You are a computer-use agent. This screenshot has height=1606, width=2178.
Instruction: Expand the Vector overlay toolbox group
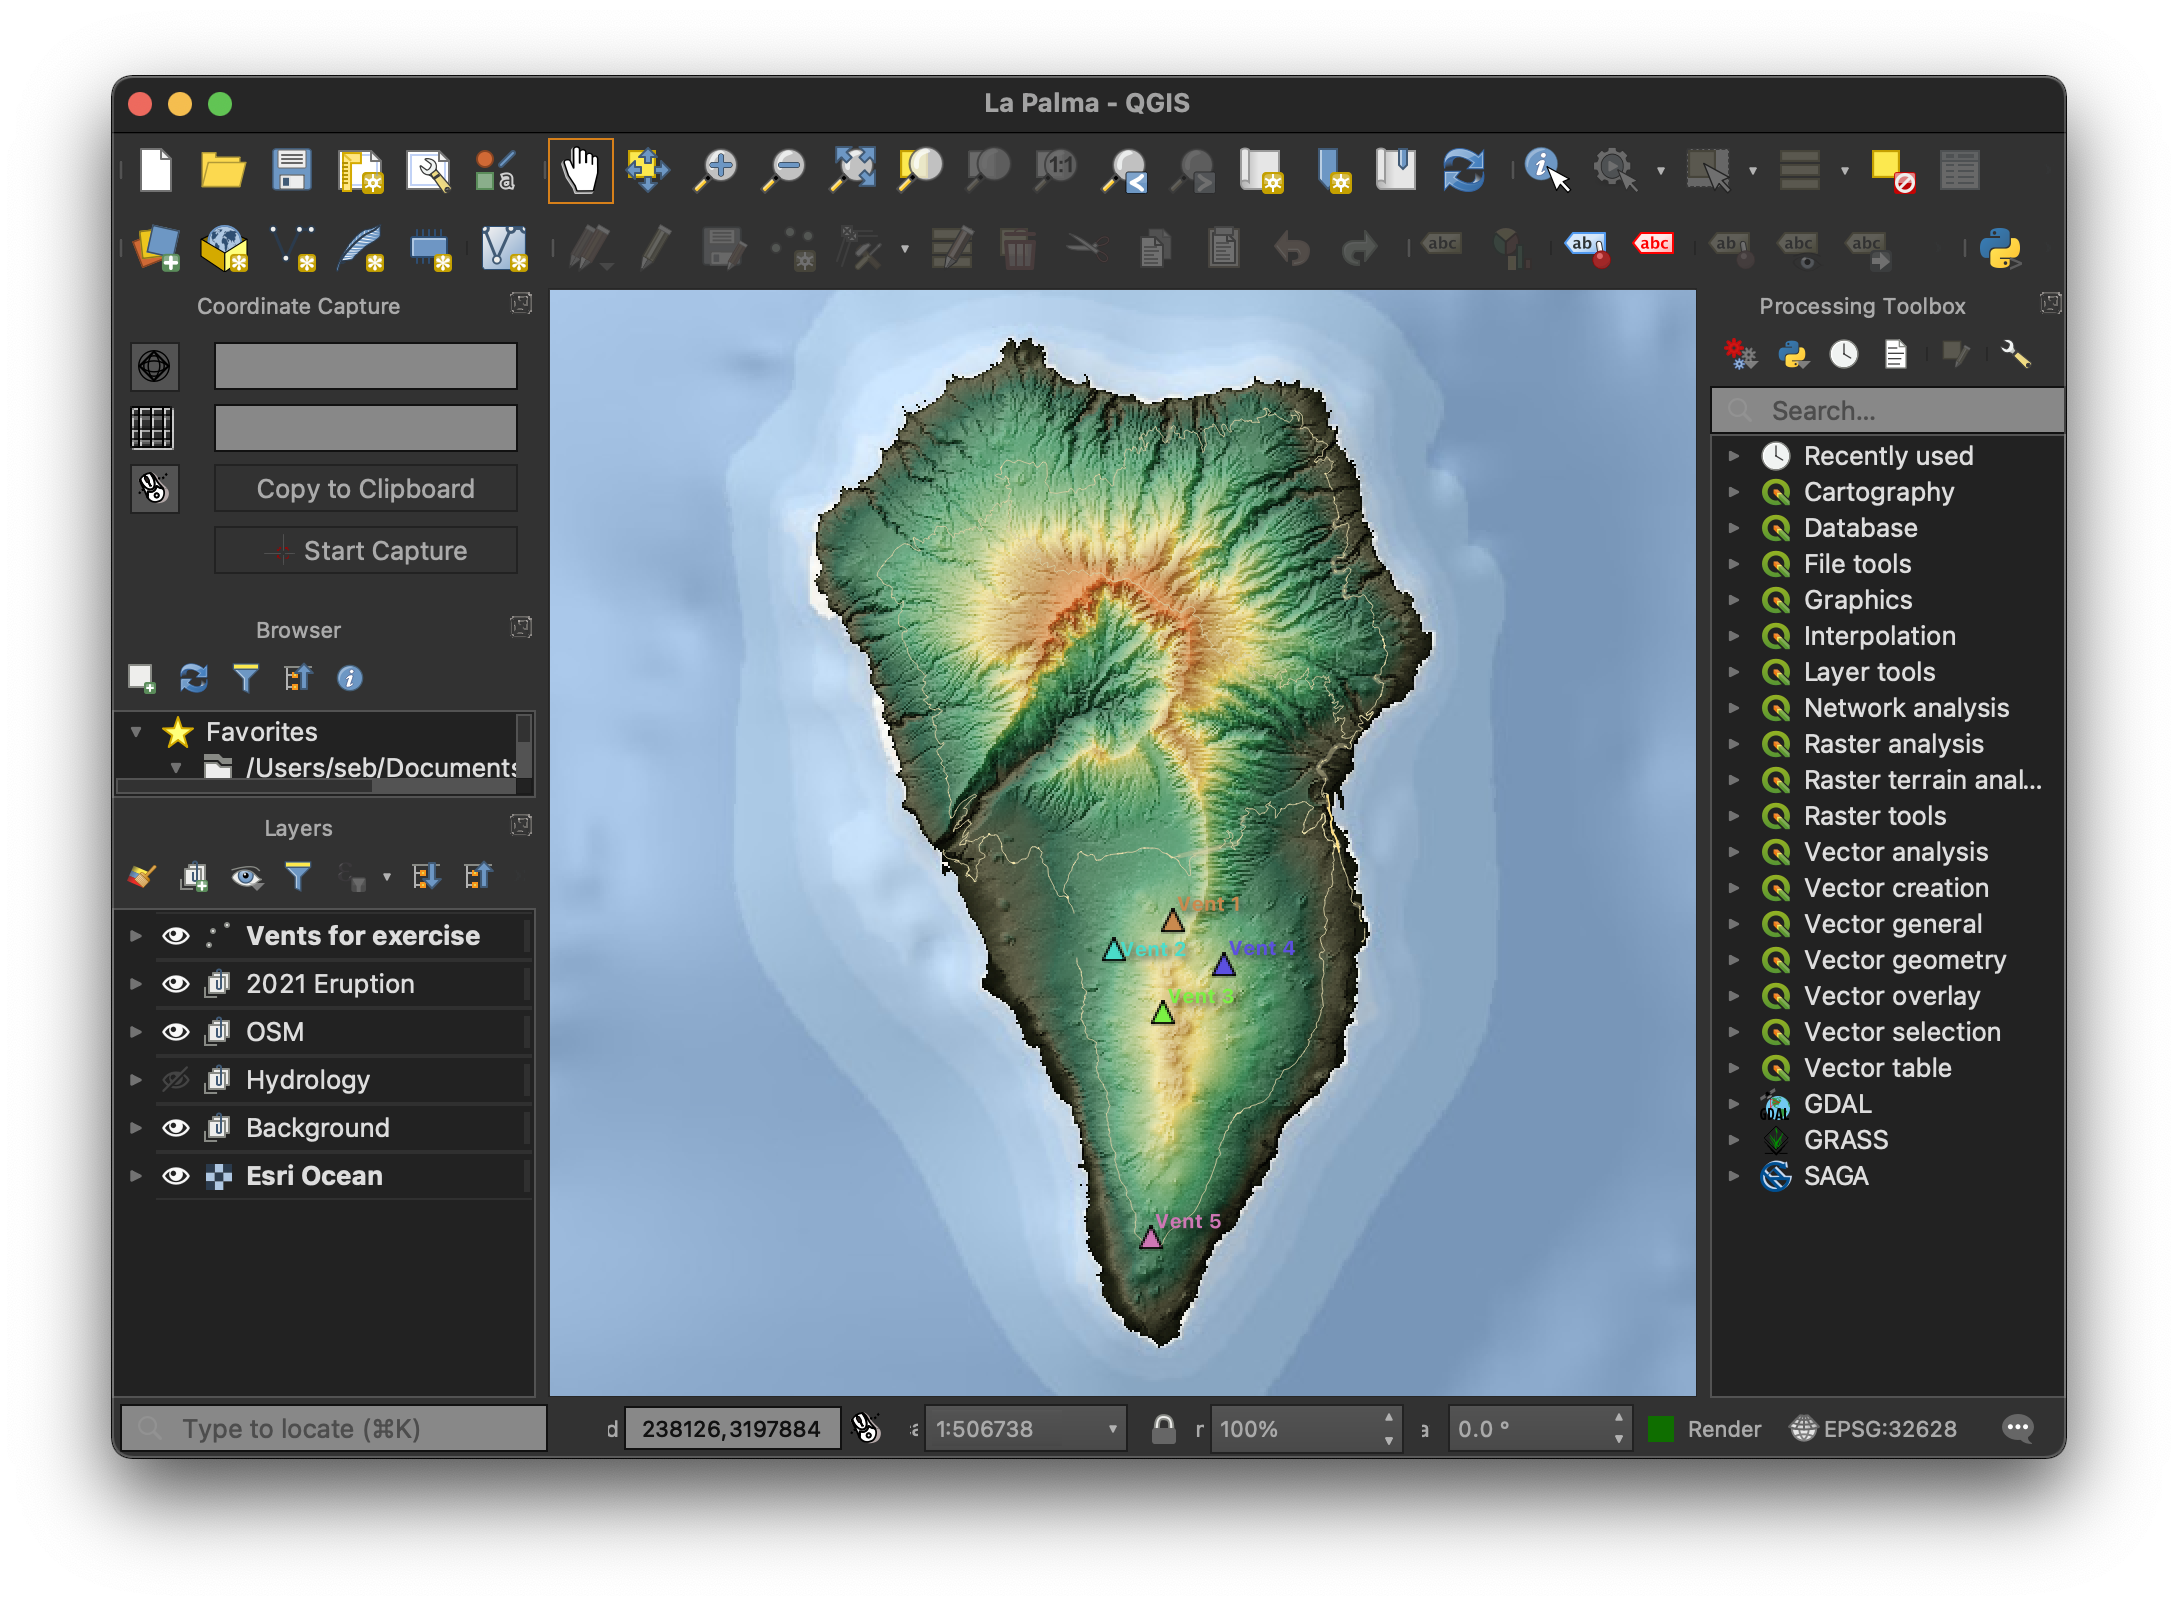pos(1734,996)
